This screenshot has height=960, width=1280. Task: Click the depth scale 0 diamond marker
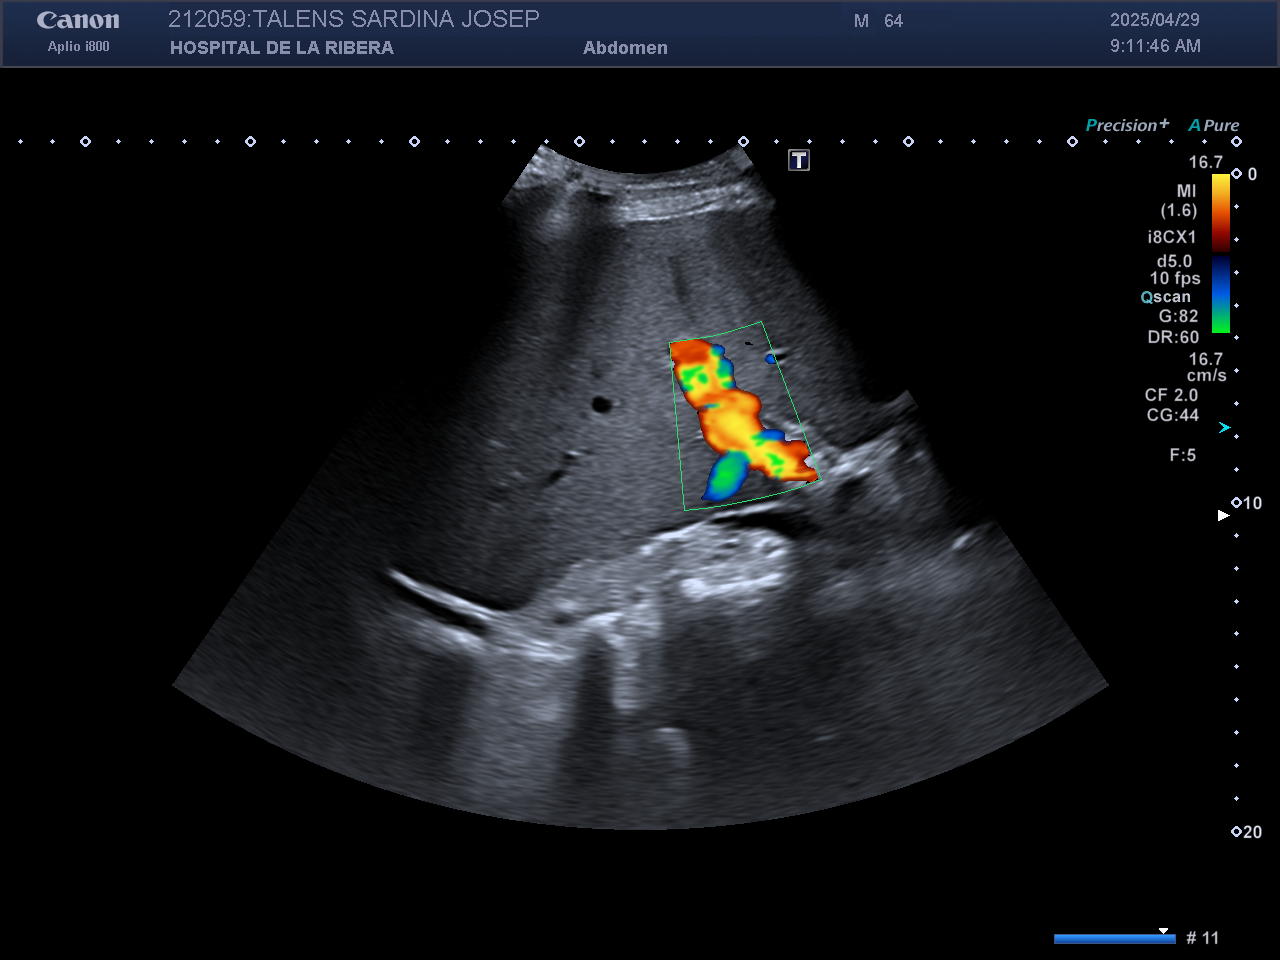coord(1237,174)
